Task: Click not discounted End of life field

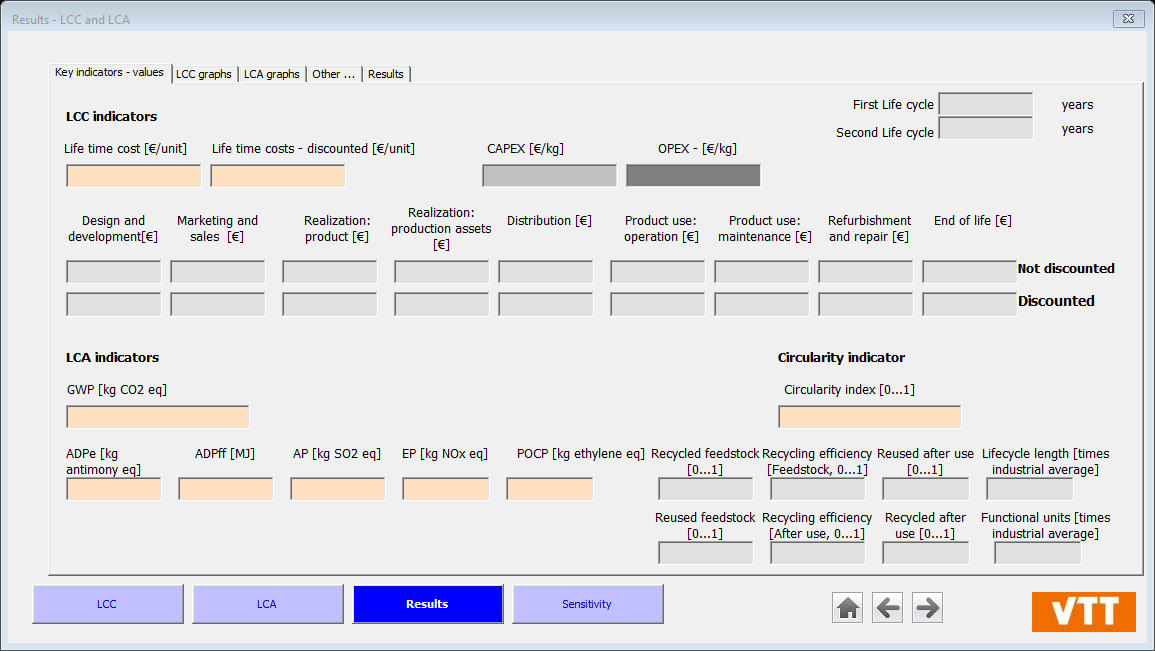Action: [969, 272]
